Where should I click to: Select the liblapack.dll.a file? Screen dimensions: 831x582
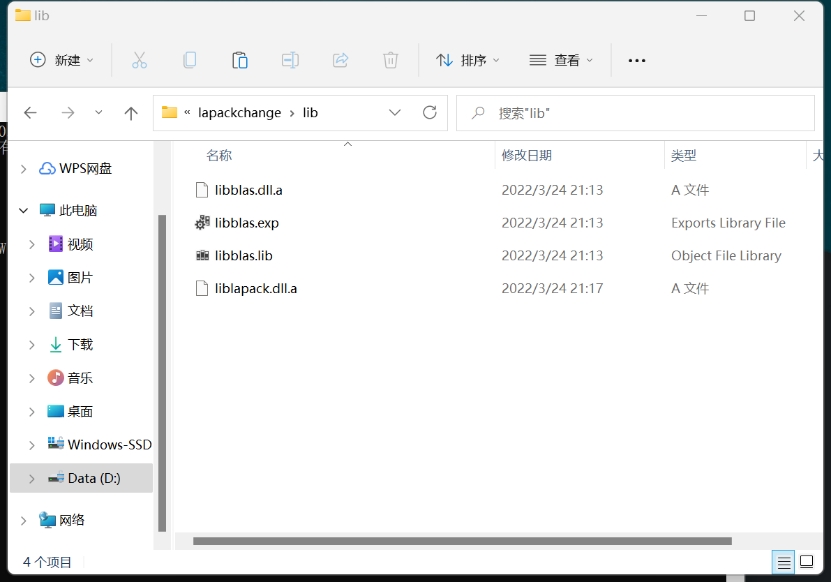coord(256,288)
